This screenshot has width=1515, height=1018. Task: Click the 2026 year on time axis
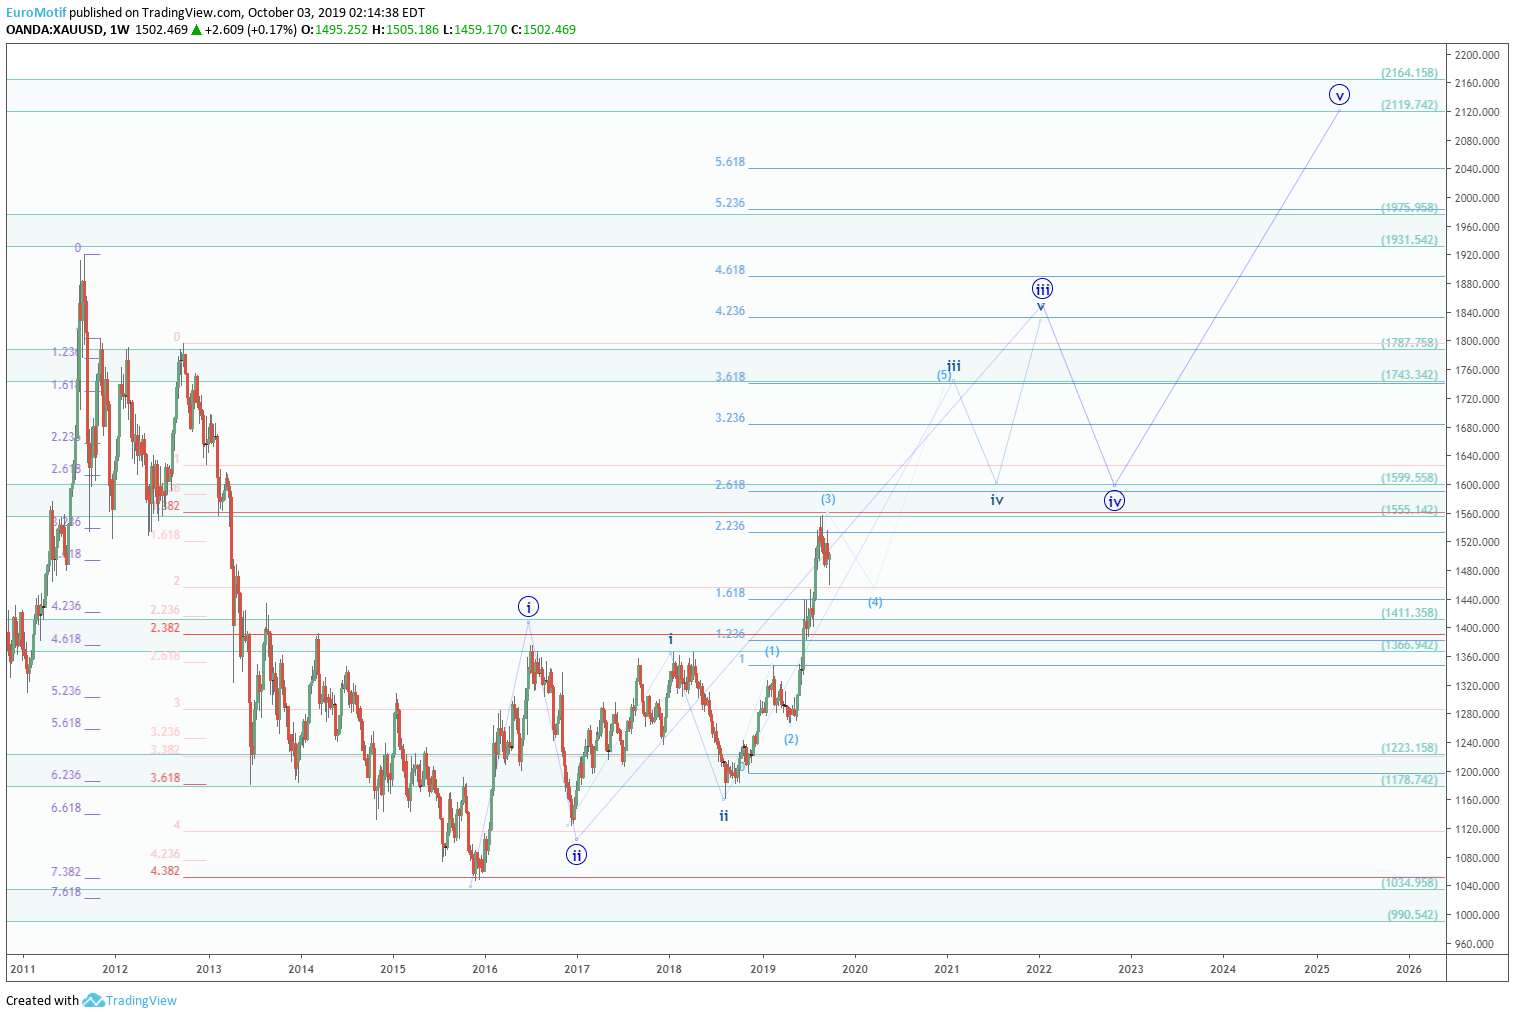click(x=1409, y=969)
